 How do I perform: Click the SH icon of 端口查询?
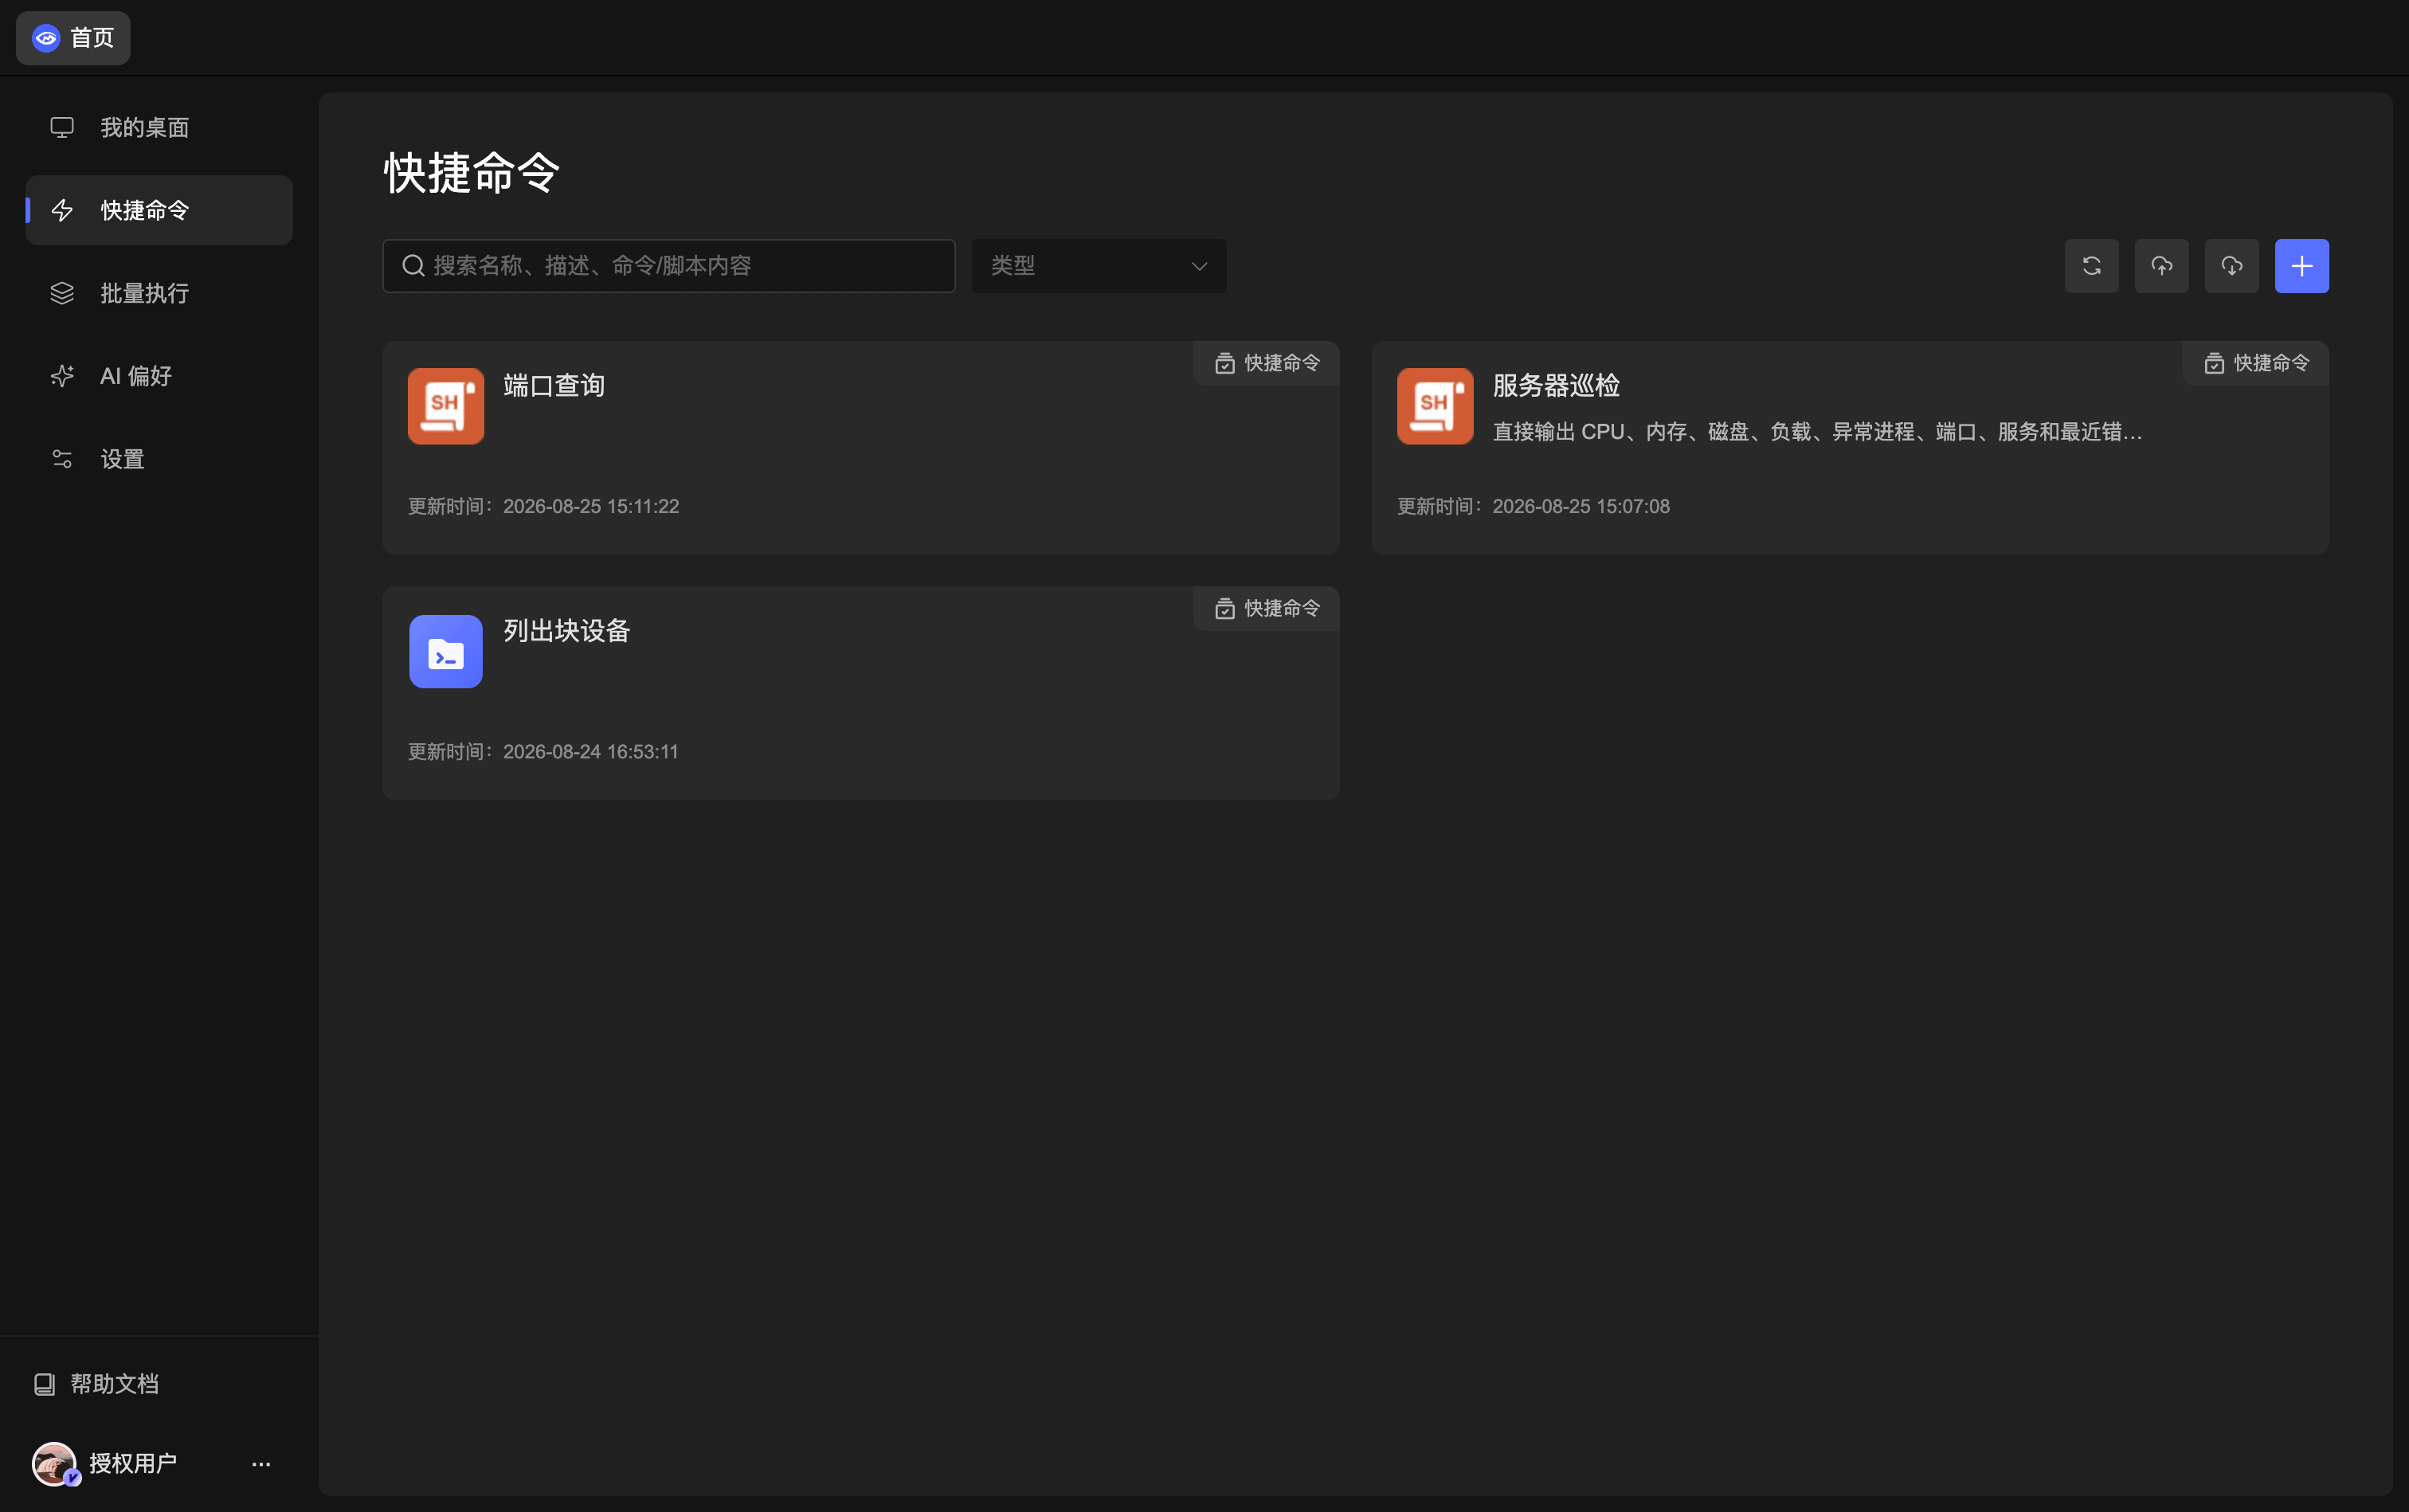coord(446,406)
